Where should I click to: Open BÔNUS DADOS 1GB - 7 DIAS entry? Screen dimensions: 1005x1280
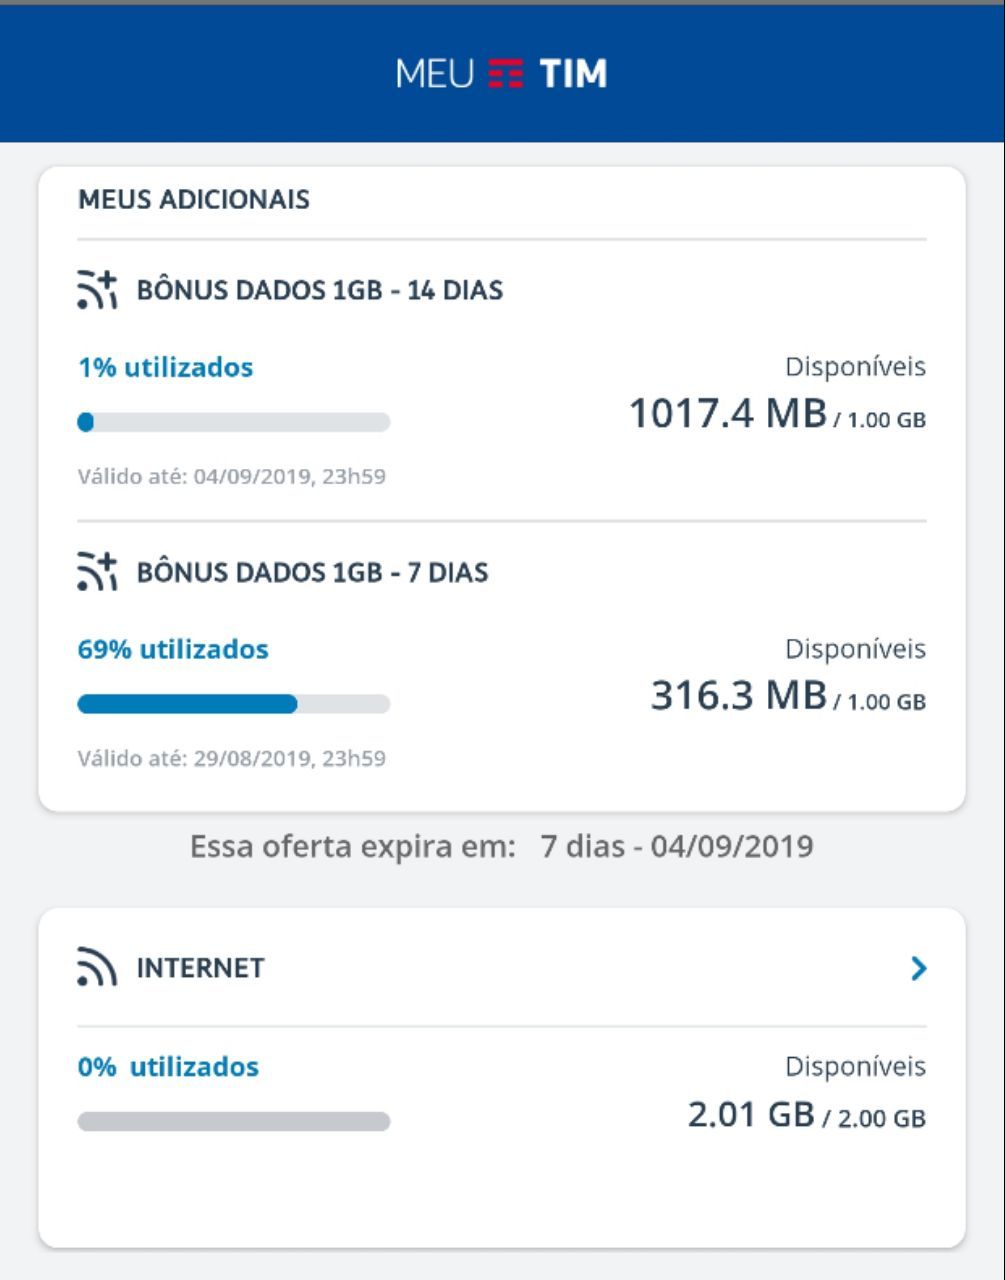(x=312, y=573)
